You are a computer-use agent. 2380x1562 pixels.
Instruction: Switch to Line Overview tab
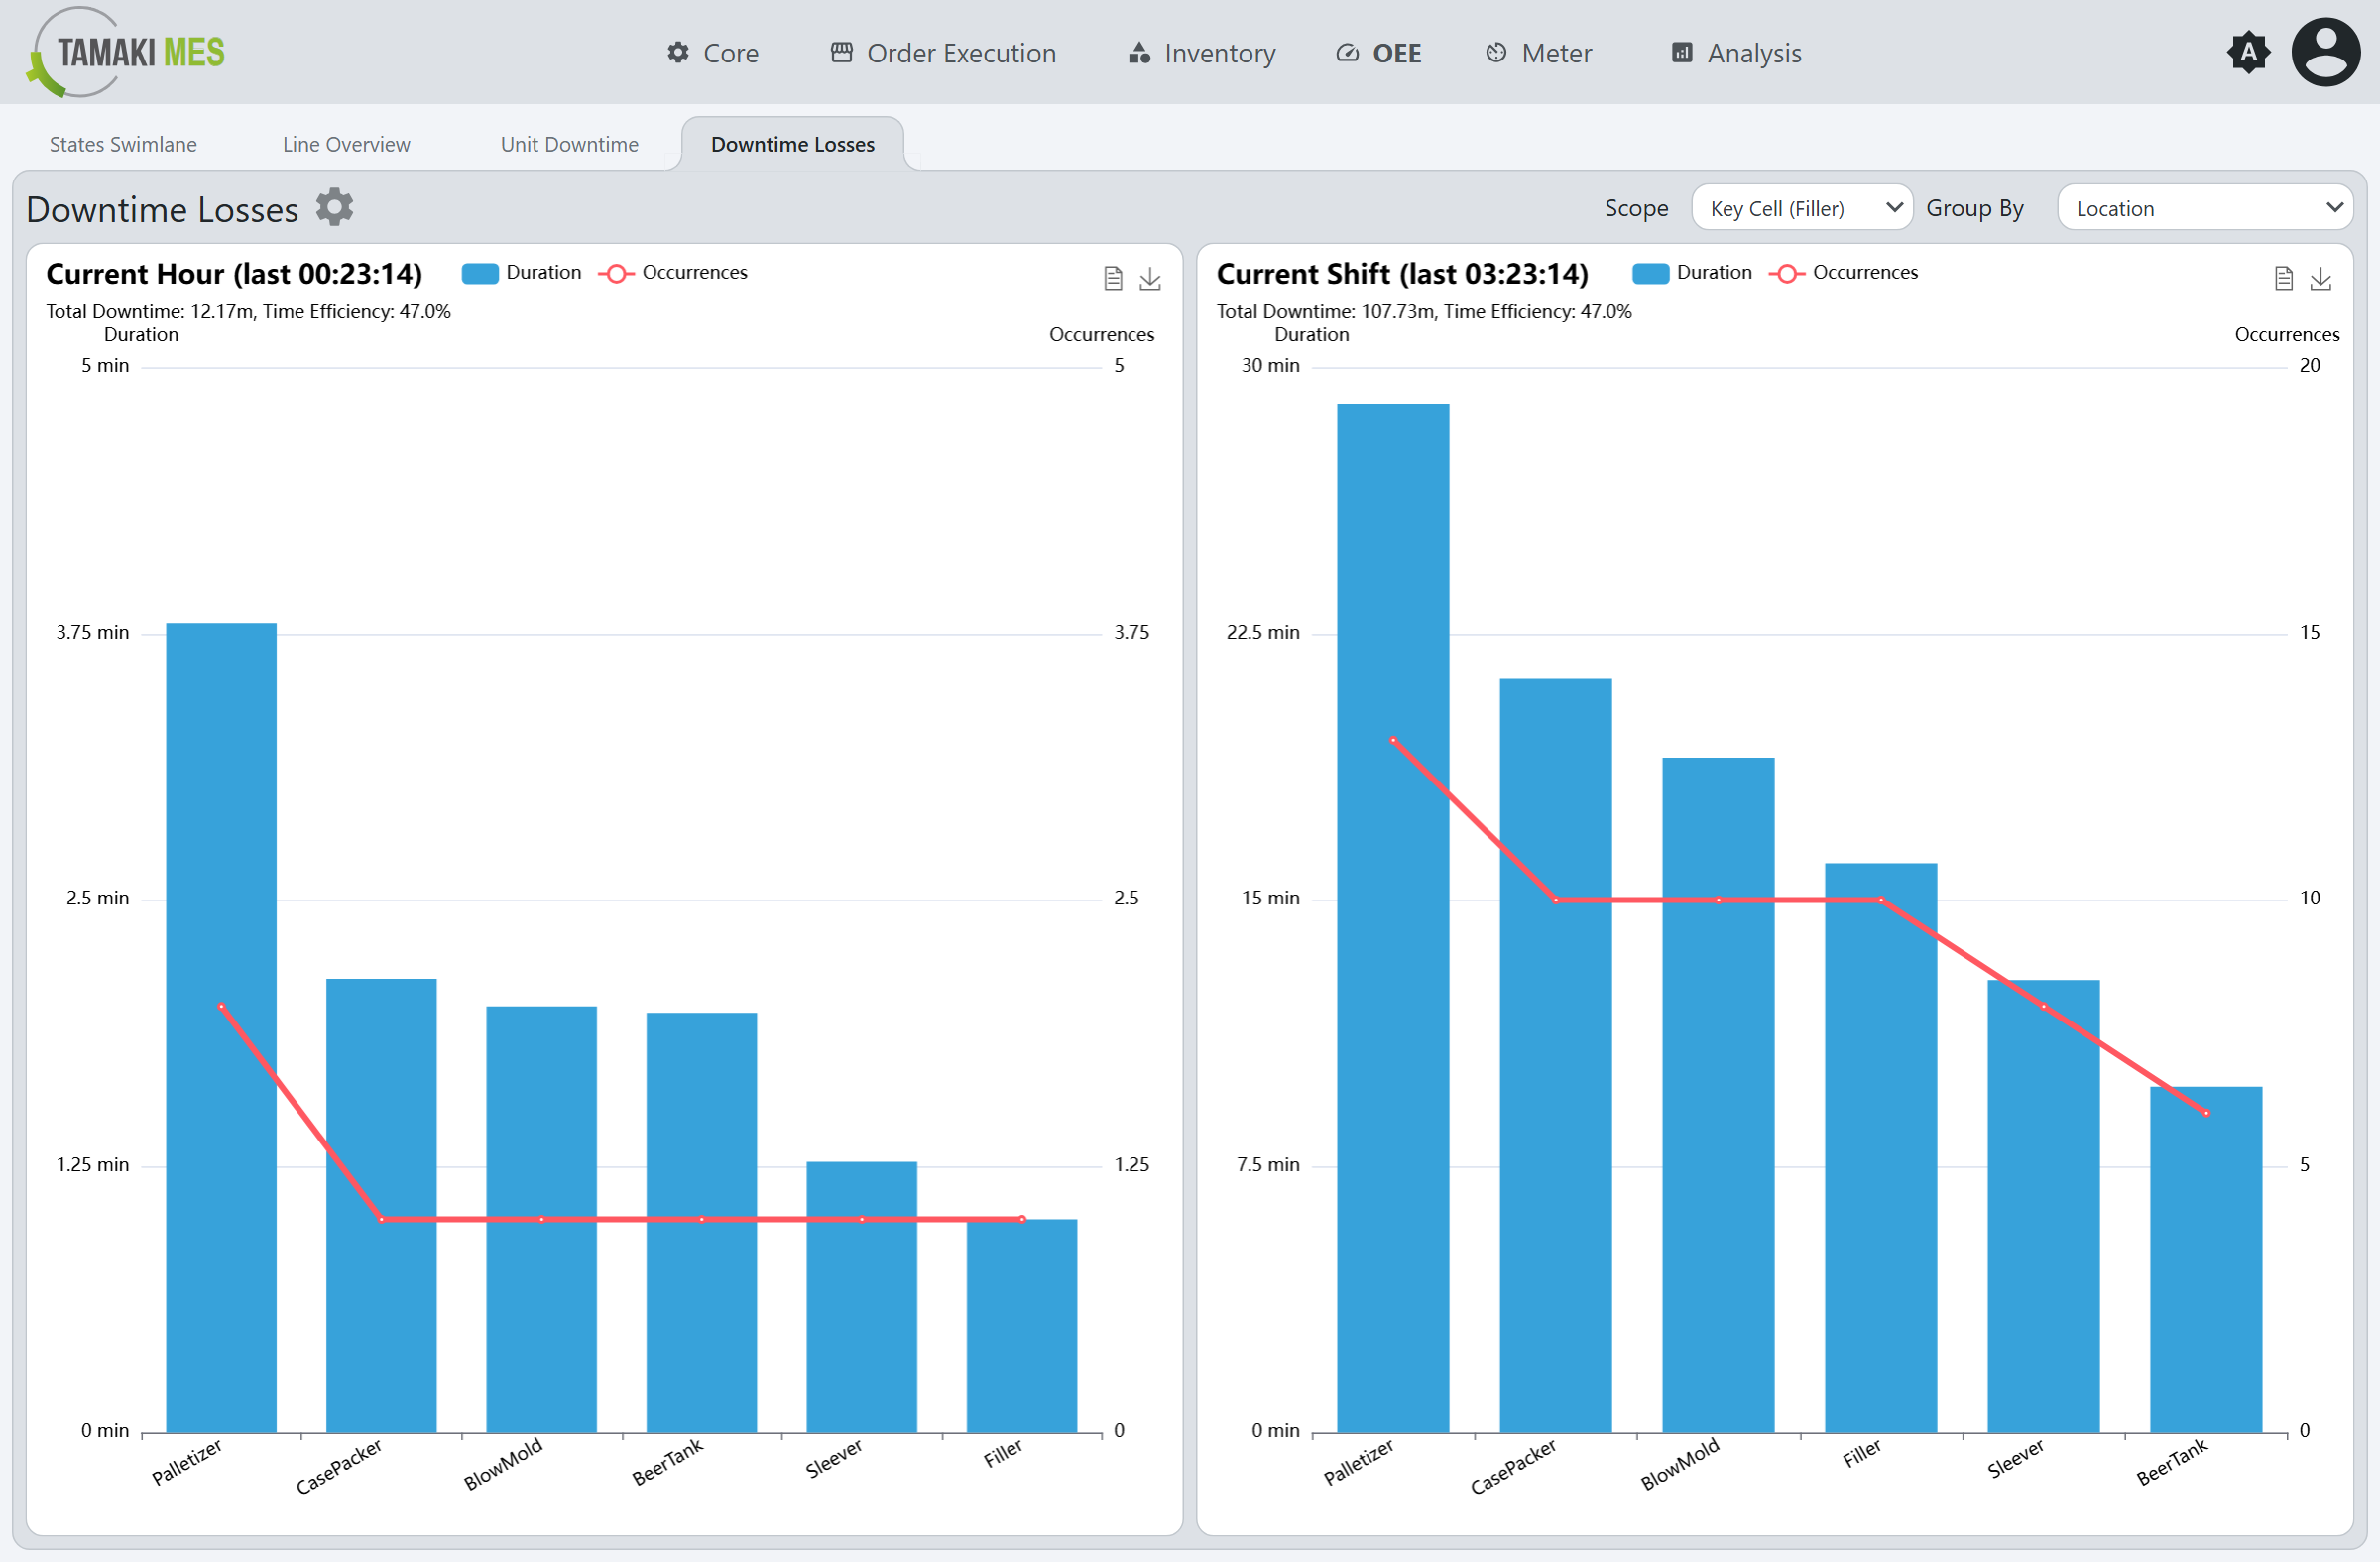pyautogui.click(x=346, y=144)
